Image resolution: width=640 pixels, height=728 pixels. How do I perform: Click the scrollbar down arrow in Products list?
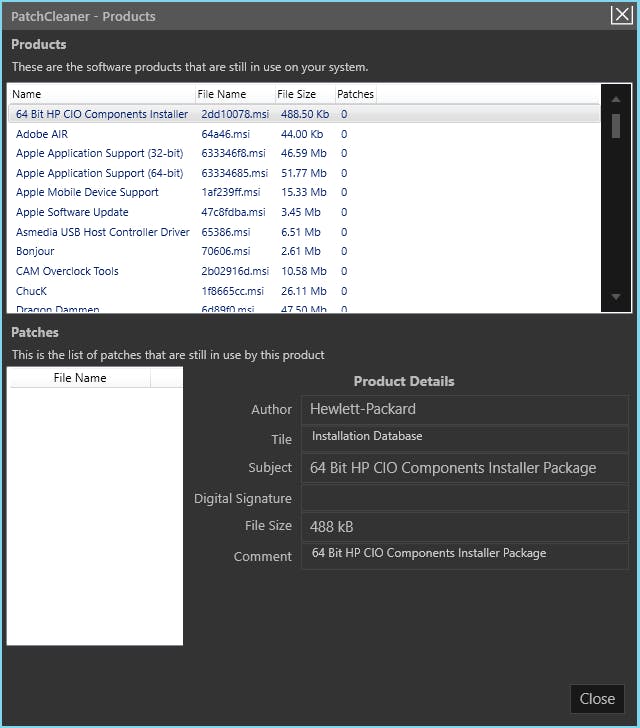point(616,297)
